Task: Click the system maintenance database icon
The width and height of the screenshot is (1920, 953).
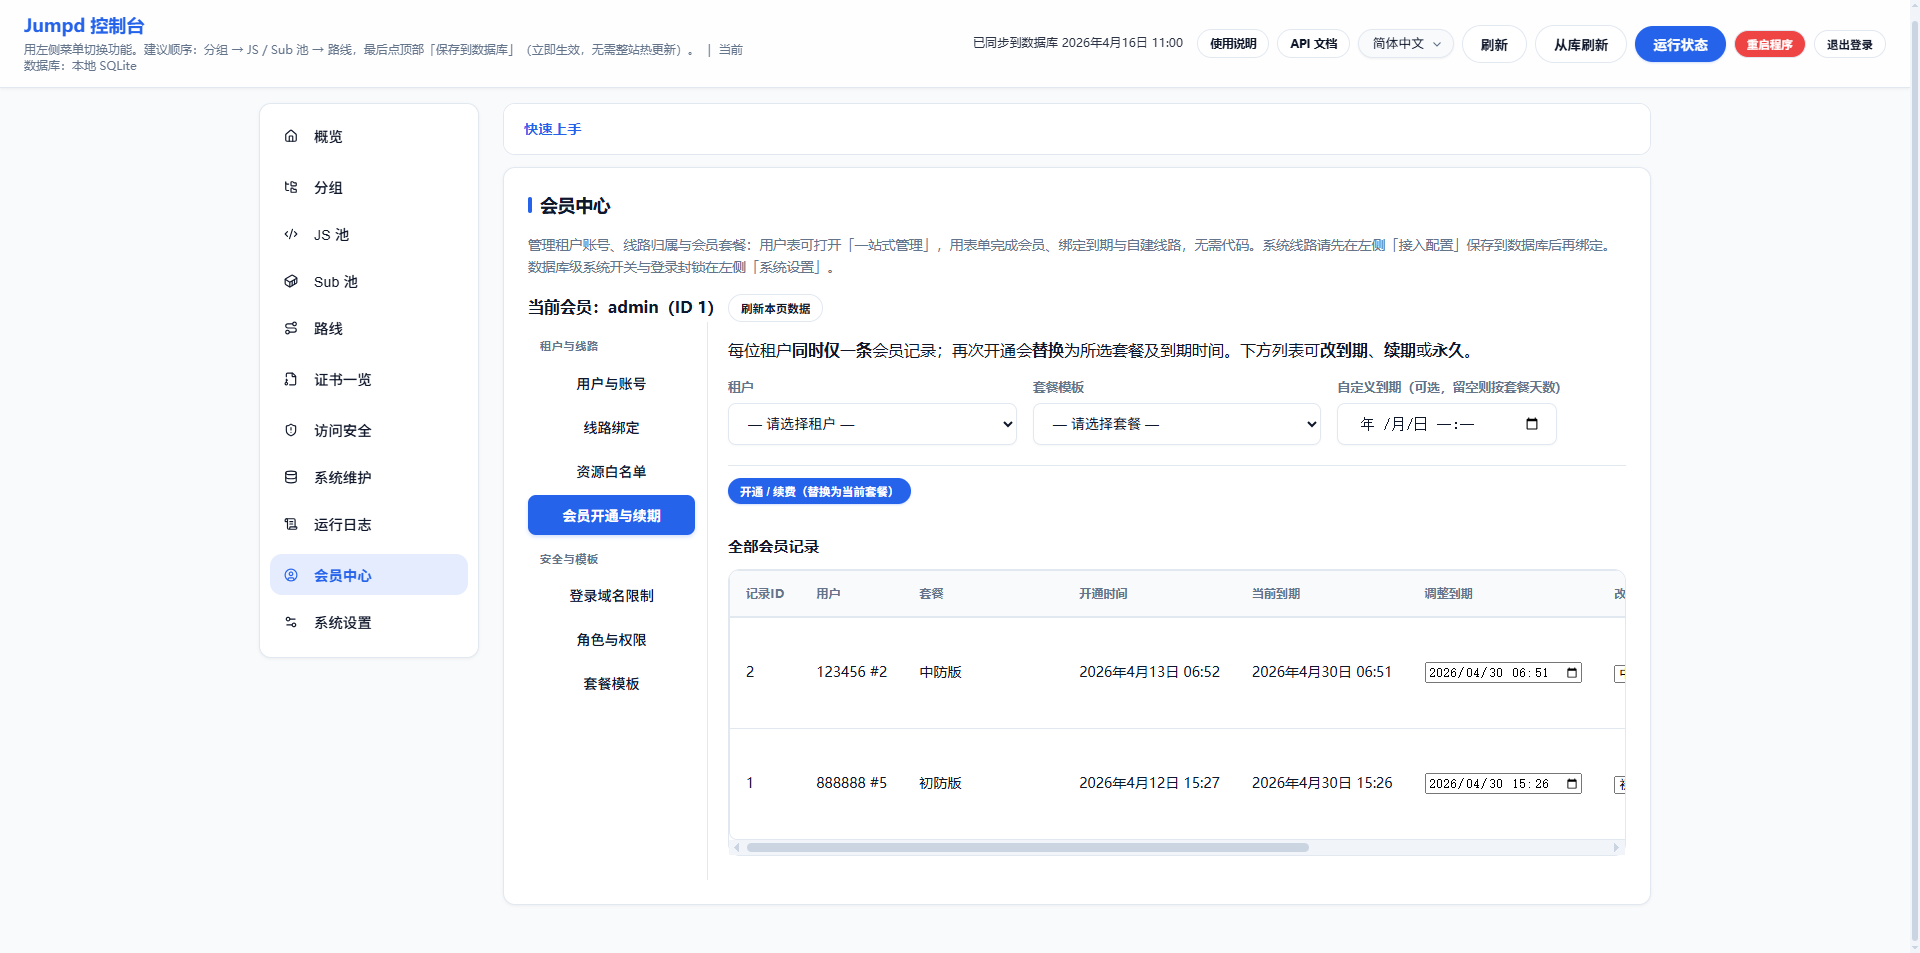Action: (291, 477)
